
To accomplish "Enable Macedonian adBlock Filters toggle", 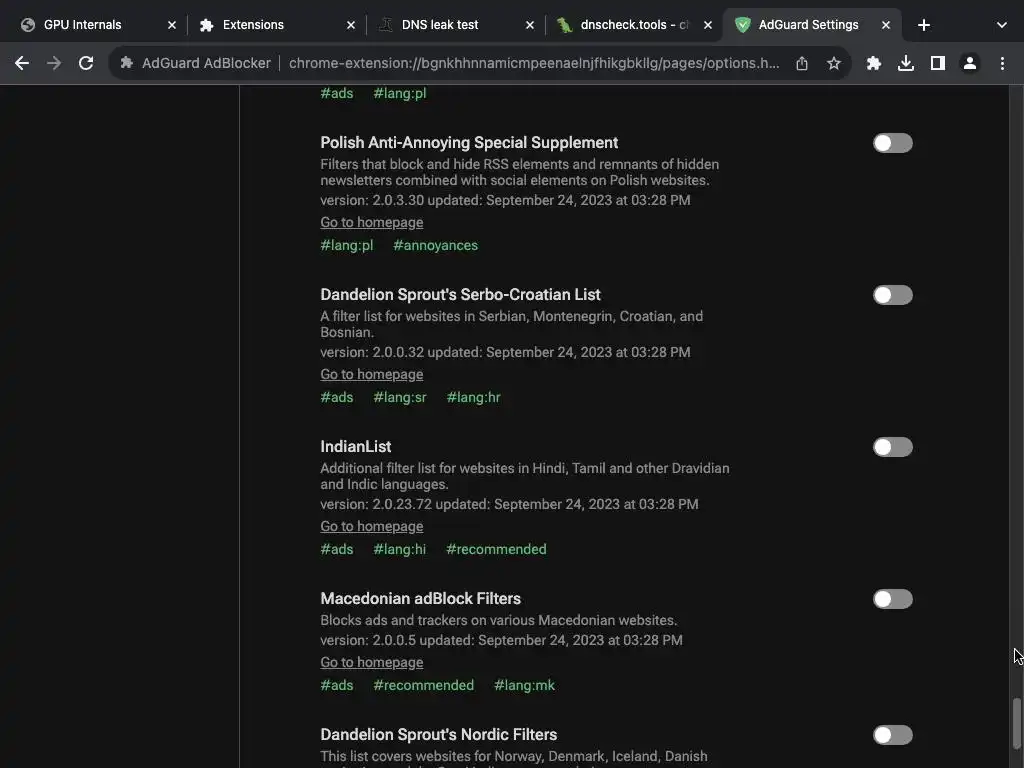I will [x=892, y=599].
